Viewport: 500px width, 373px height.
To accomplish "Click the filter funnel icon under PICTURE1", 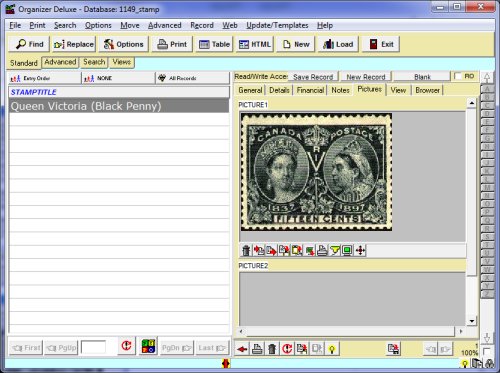I will 335,250.
